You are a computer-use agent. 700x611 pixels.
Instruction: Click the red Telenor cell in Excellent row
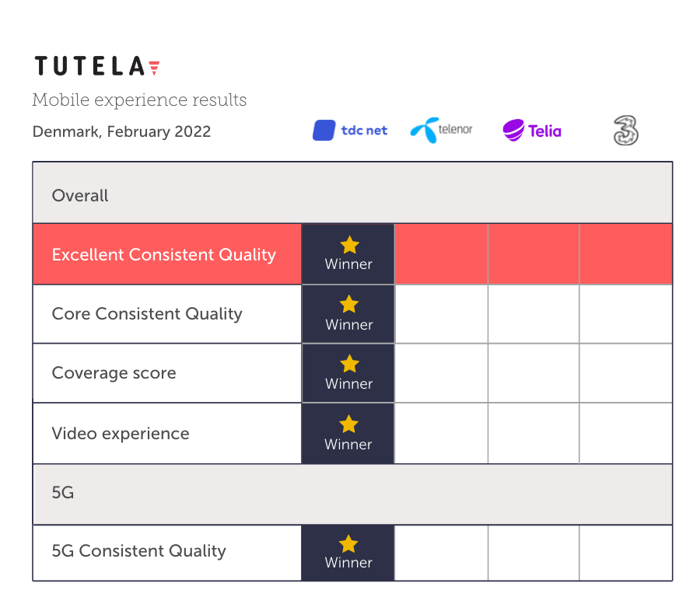(x=441, y=254)
